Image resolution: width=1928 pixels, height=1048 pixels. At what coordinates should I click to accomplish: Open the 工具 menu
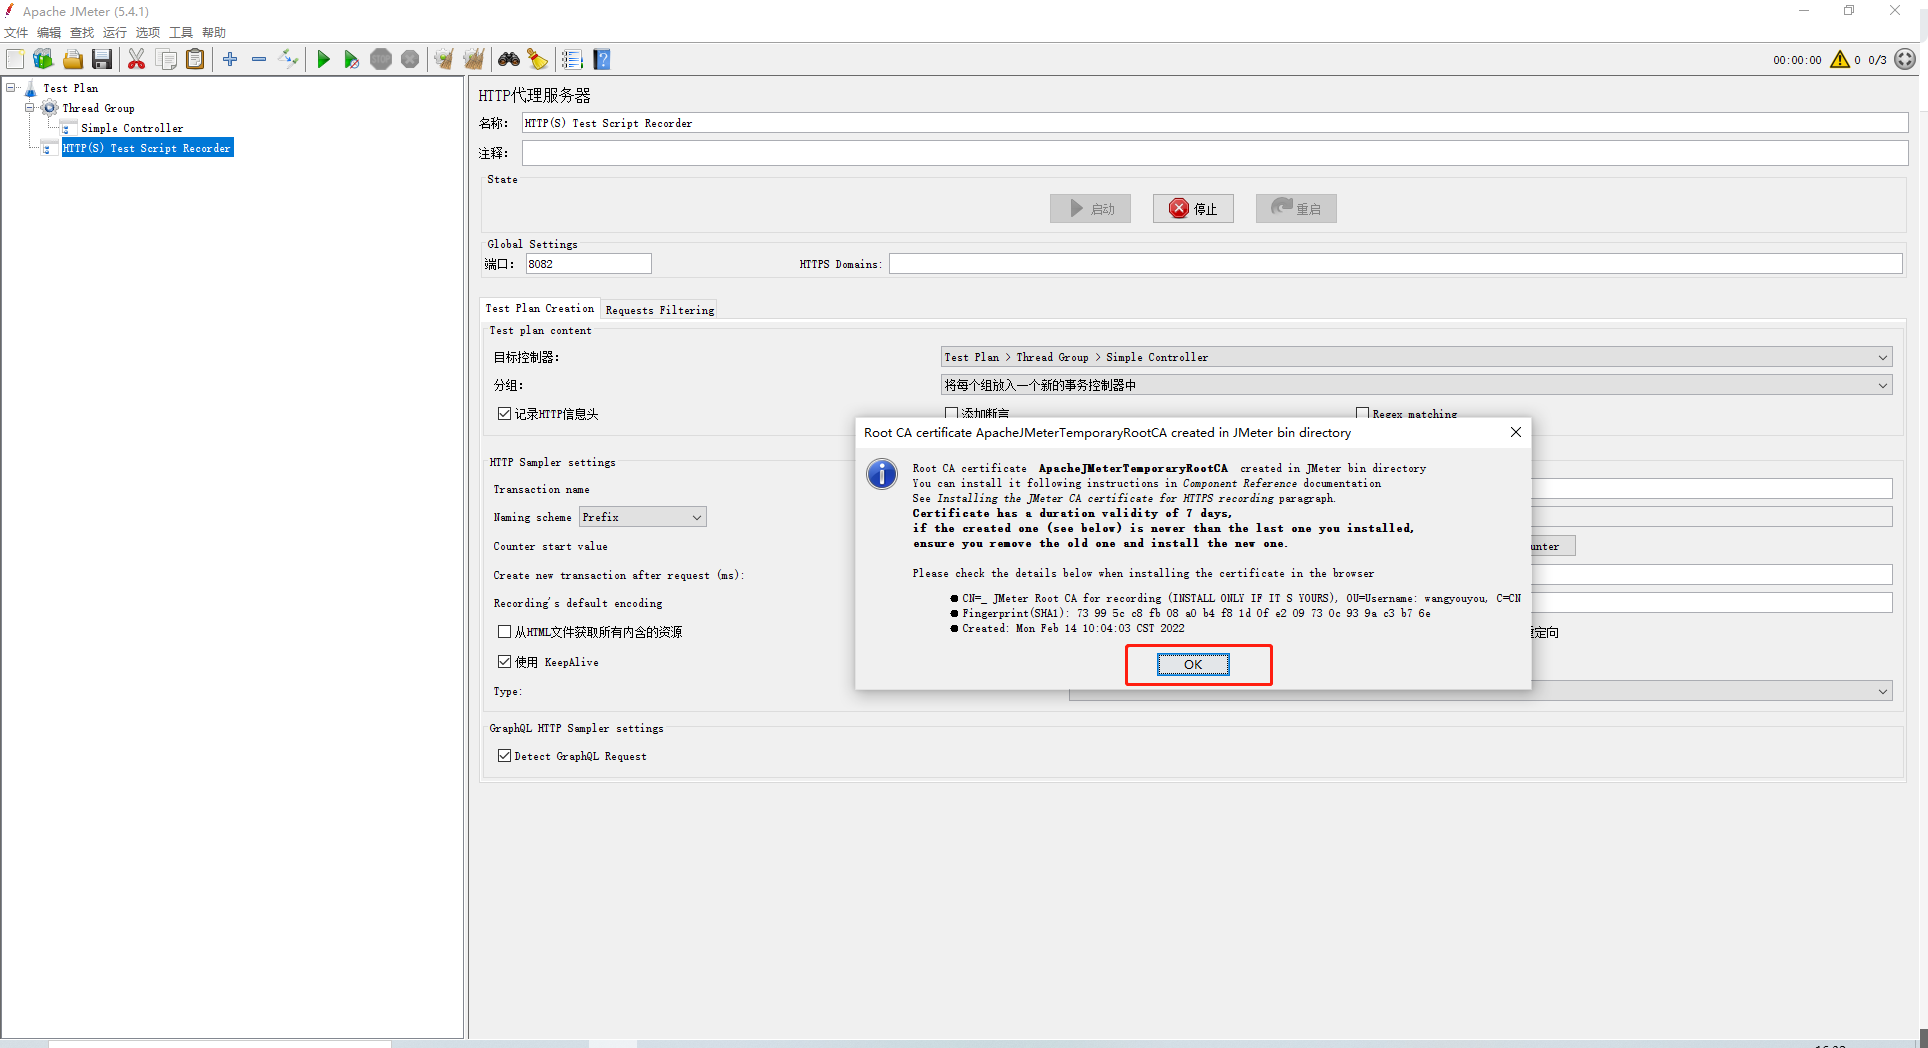tap(181, 32)
